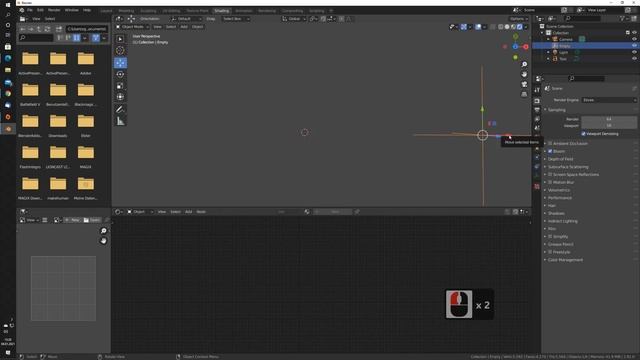Switch to the Layout workspace tab
The width and height of the screenshot is (640, 360).
106,11
